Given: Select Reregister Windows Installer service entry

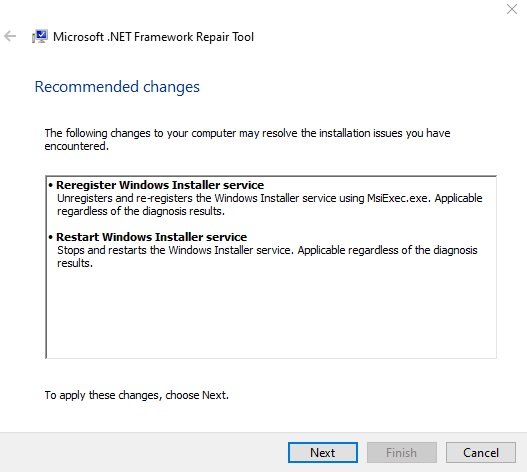Looking at the screenshot, I should [160, 185].
